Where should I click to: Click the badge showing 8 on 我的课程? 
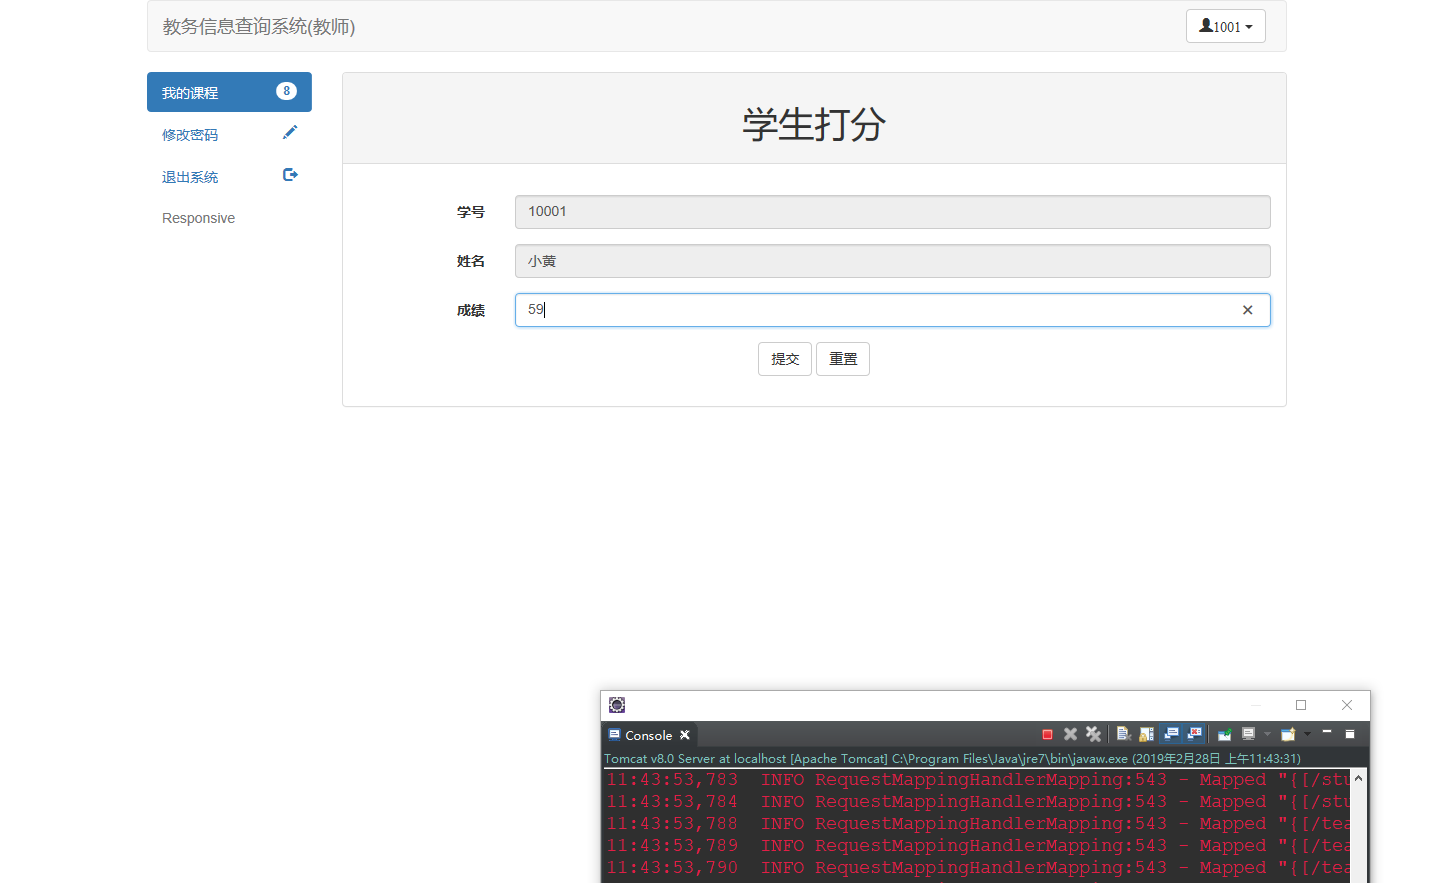click(286, 91)
